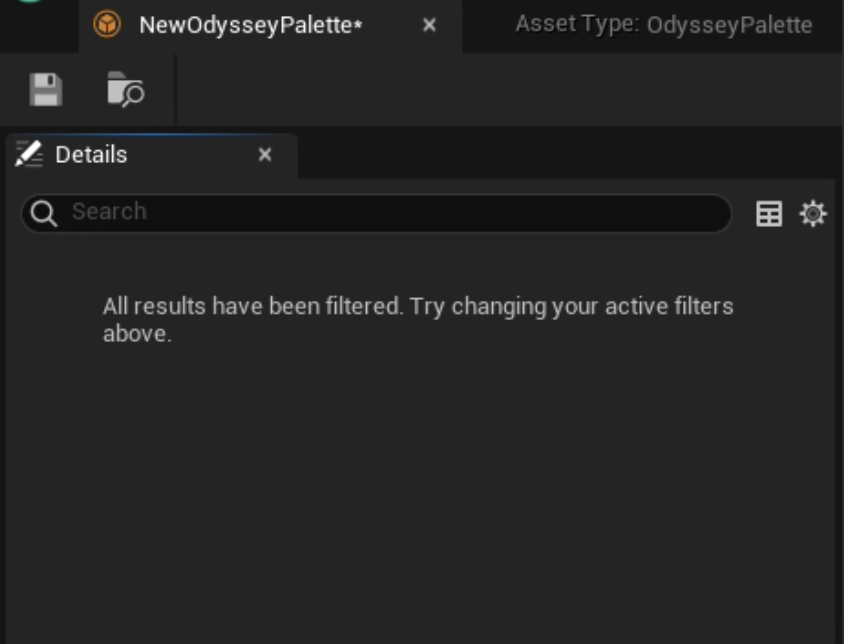Image resolution: width=844 pixels, height=644 pixels.
Task: Save the NewOdysseyPalette asset with floppy icon
Action: pyautogui.click(x=46, y=89)
